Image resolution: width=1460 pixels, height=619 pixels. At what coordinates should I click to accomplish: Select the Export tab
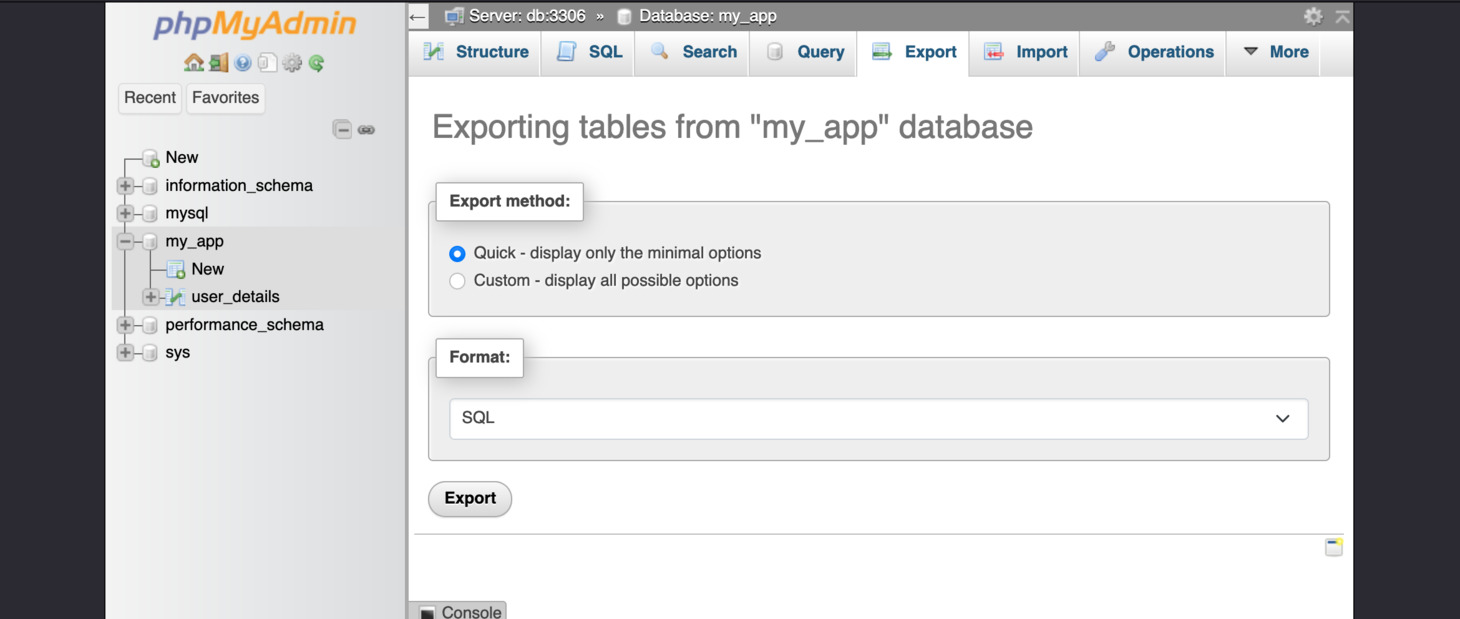(914, 52)
